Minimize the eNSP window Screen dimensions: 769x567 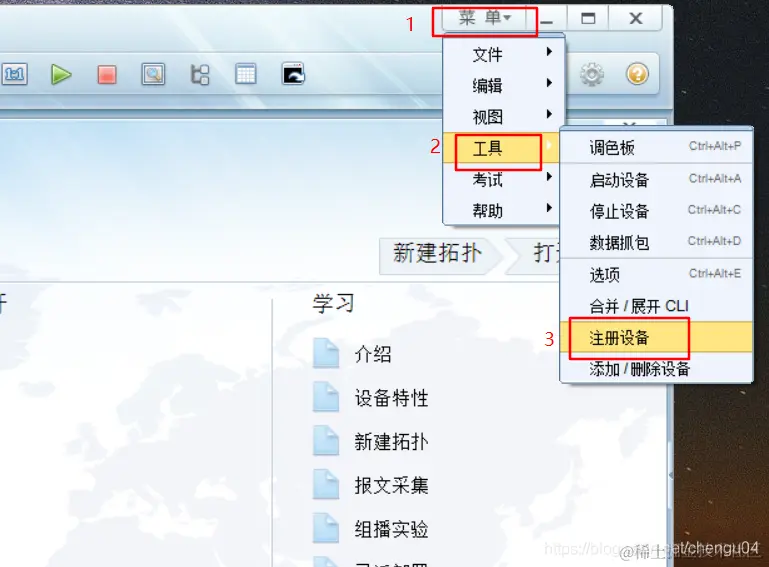point(547,19)
